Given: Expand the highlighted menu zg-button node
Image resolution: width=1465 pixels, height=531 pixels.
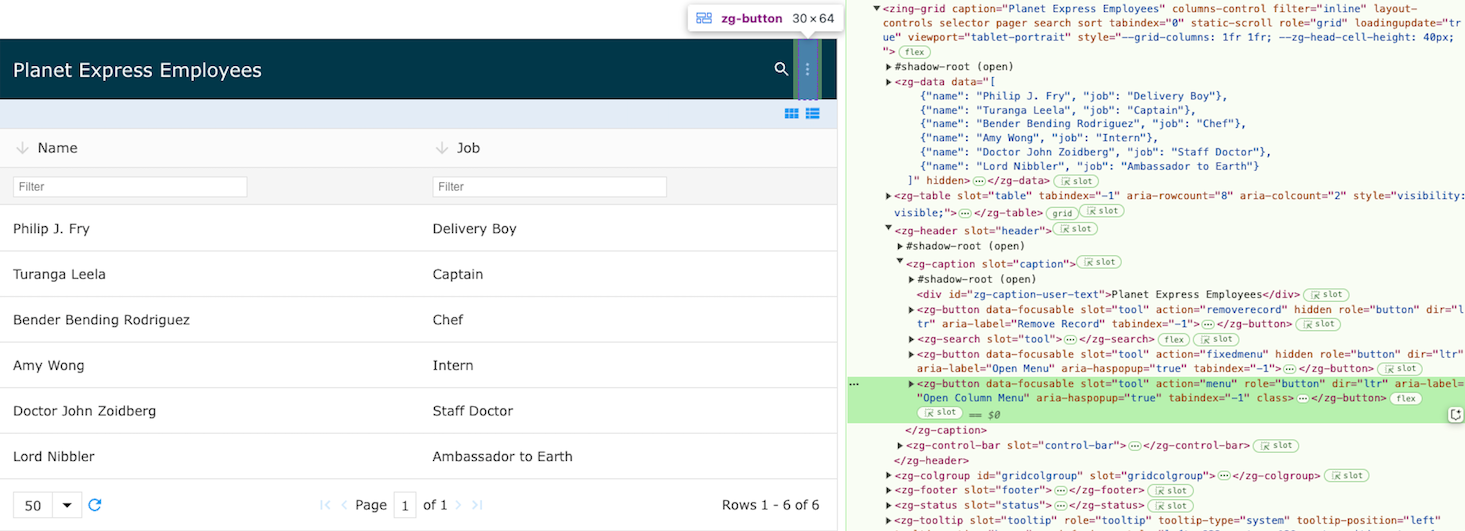Looking at the screenshot, I should click(911, 384).
